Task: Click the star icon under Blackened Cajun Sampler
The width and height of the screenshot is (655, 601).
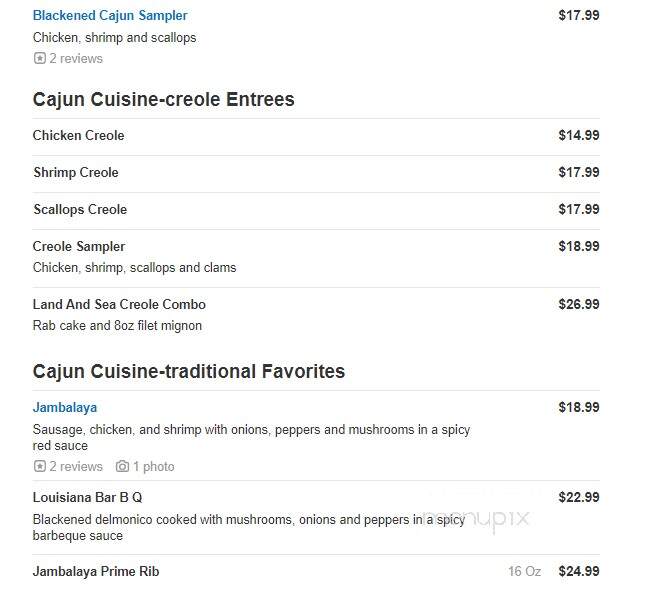Action: pos(40,58)
